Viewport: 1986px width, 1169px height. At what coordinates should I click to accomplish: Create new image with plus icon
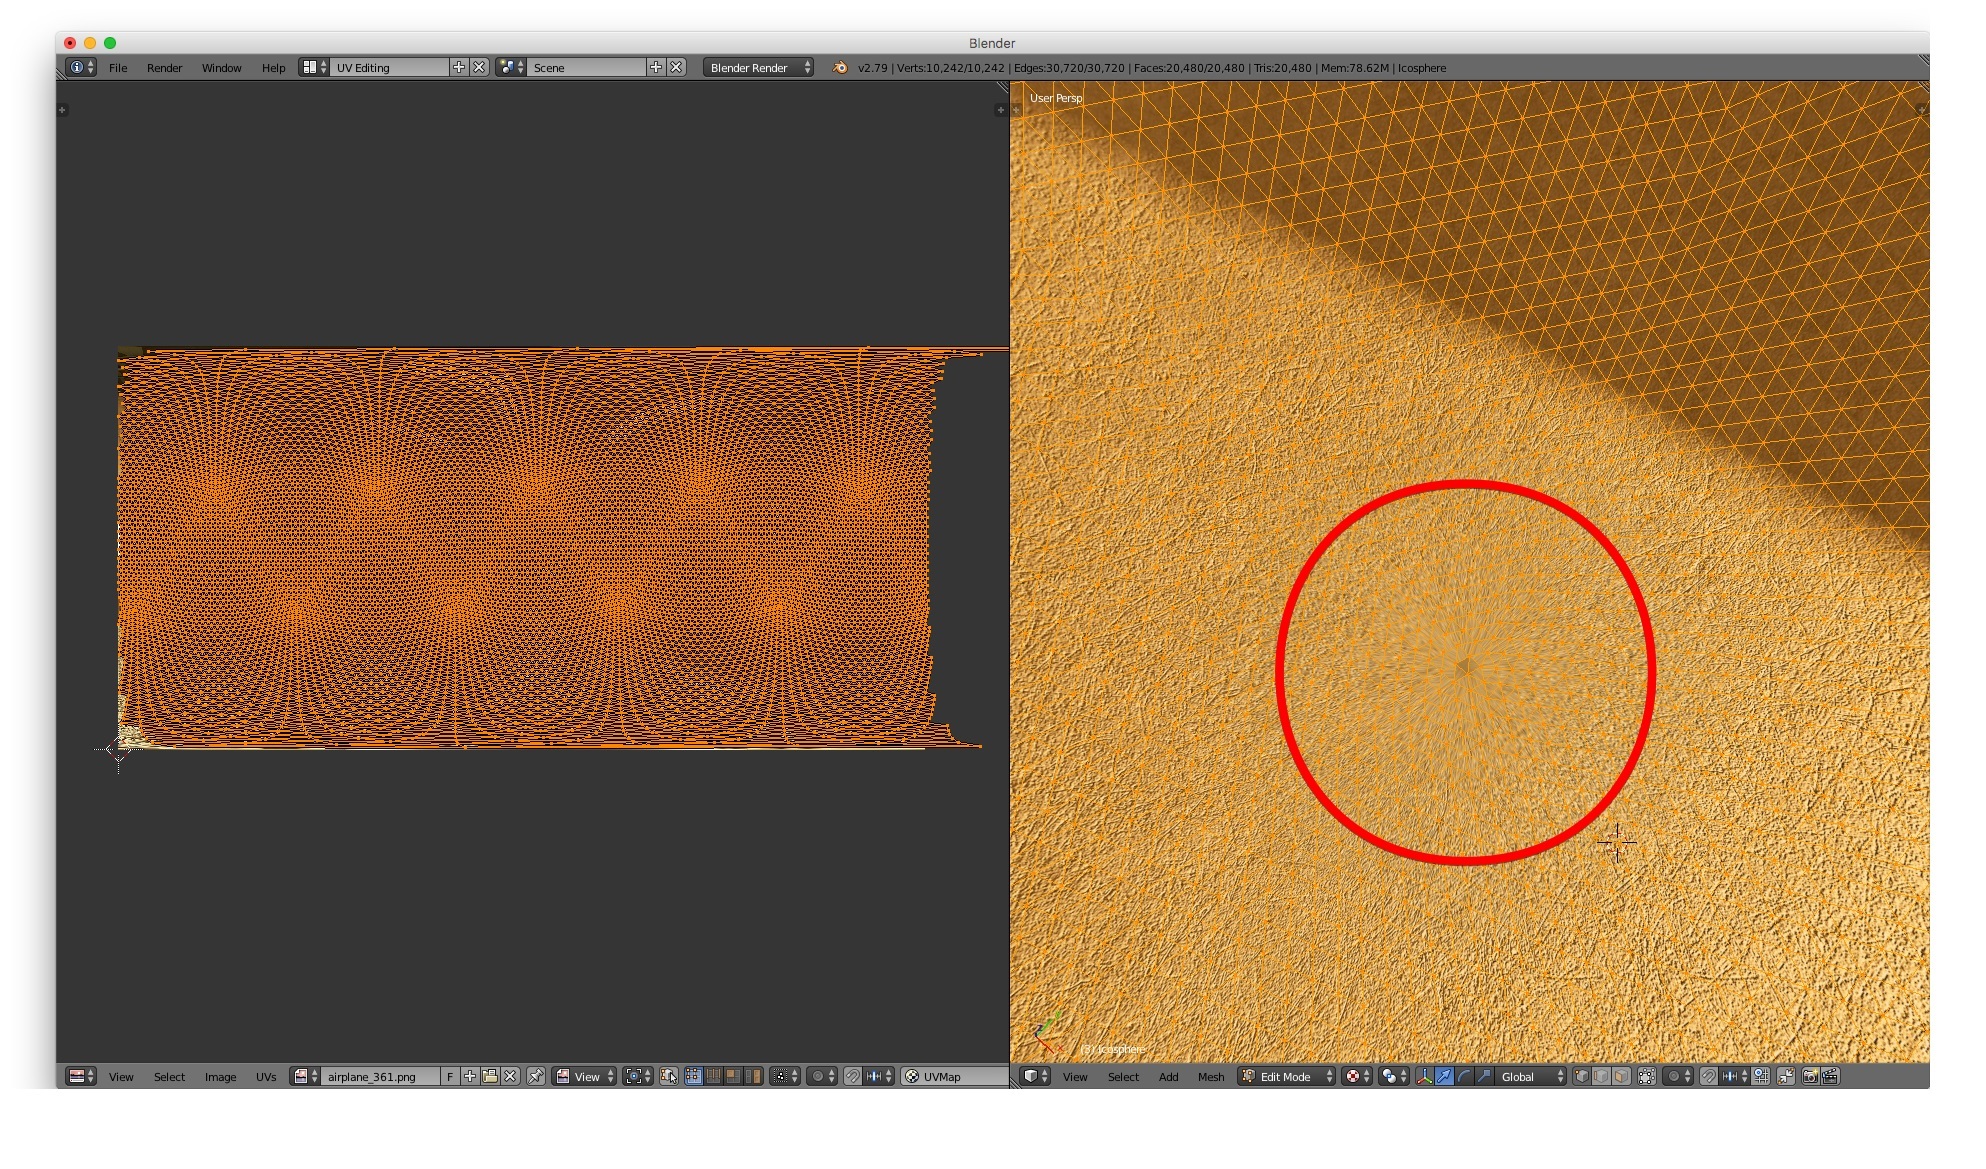(470, 1076)
